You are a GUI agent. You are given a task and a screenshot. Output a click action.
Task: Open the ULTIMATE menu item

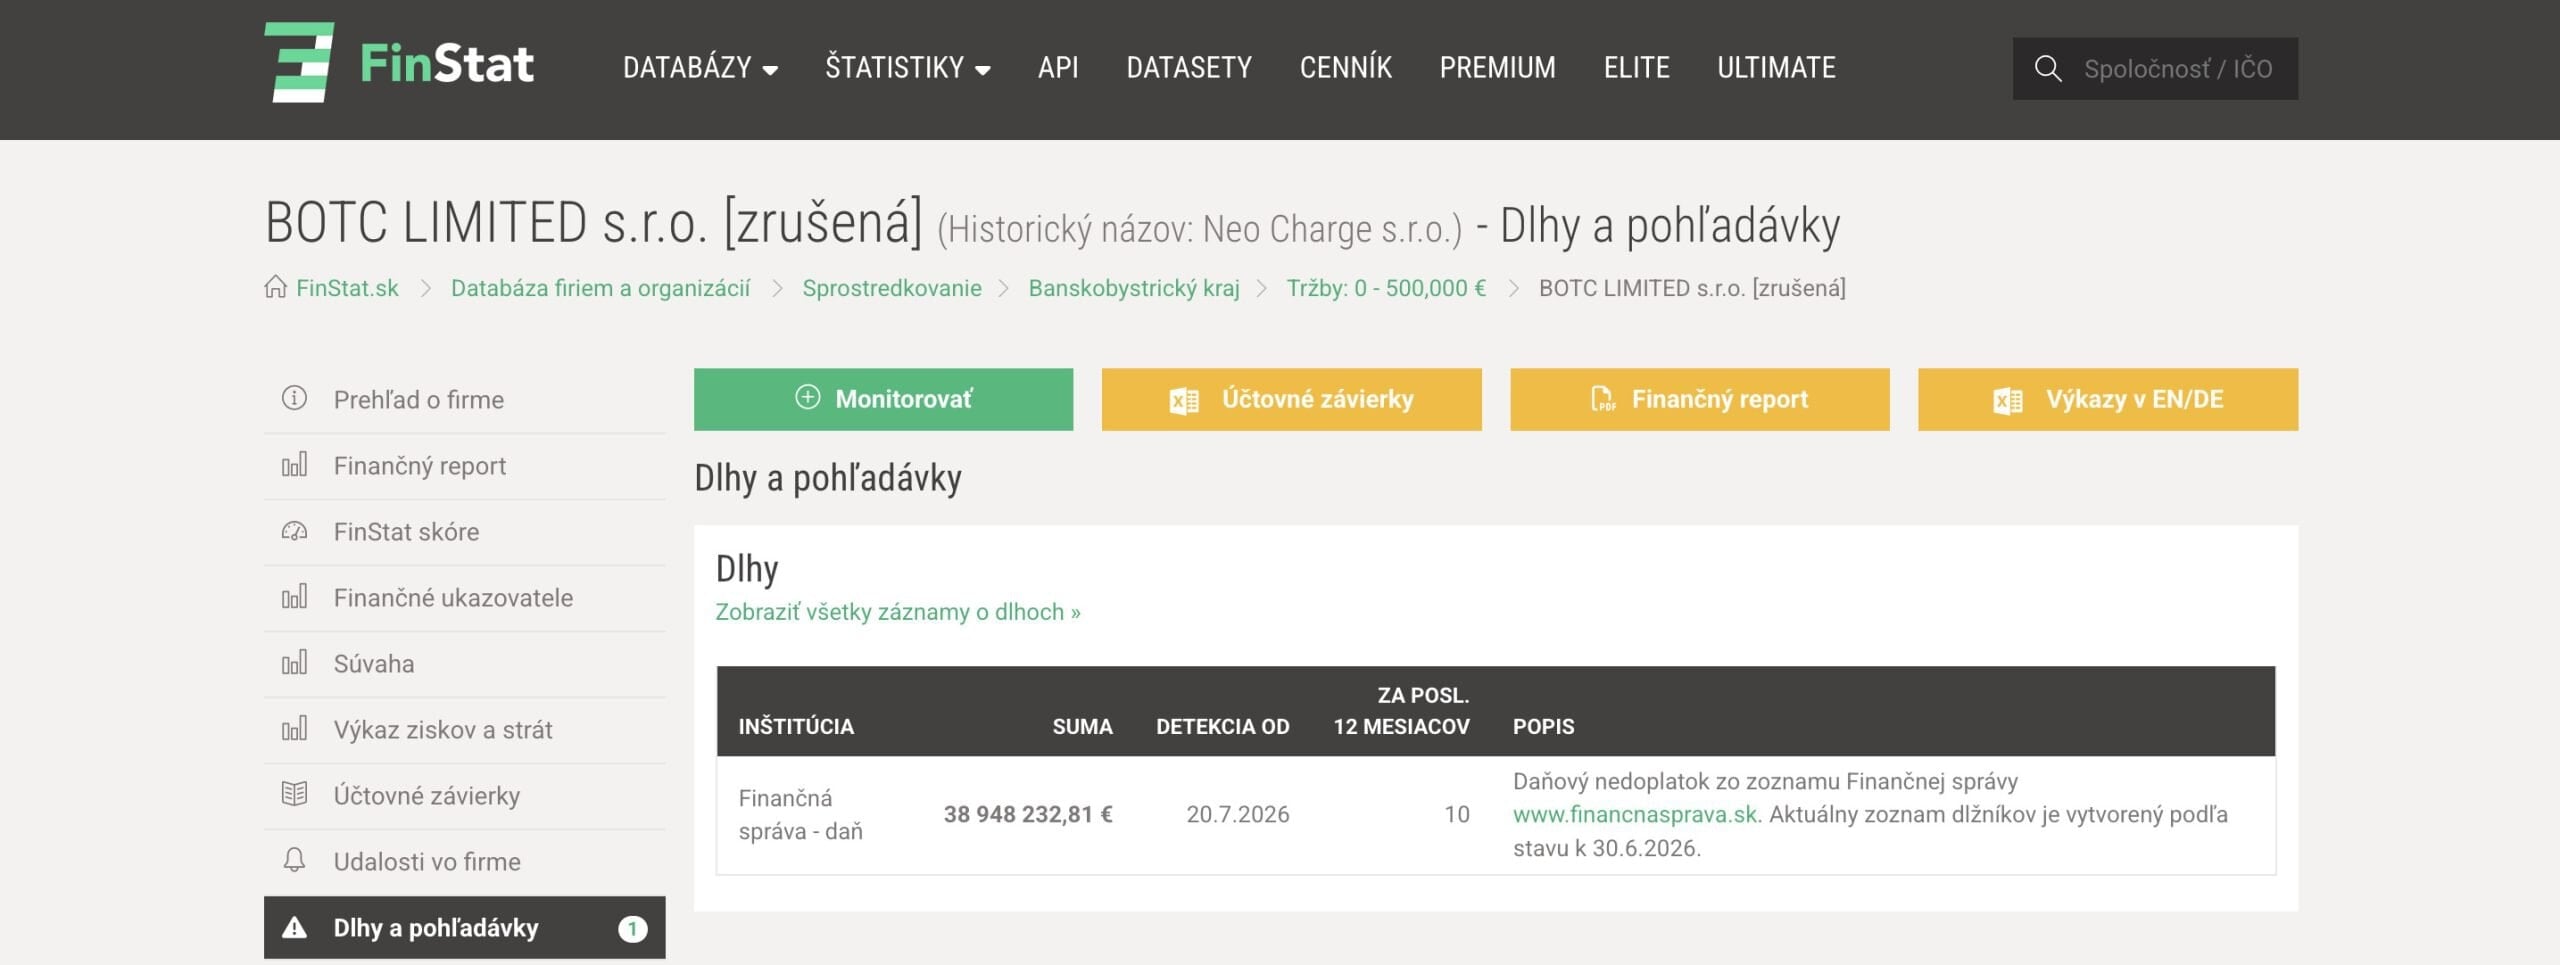pos(1776,68)
